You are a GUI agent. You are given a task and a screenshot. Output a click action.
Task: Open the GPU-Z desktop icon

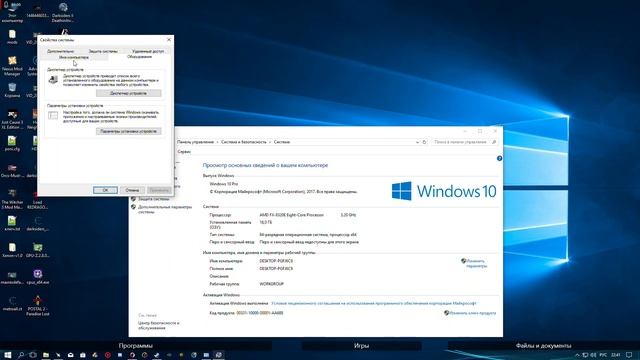[x=38, y=250]
